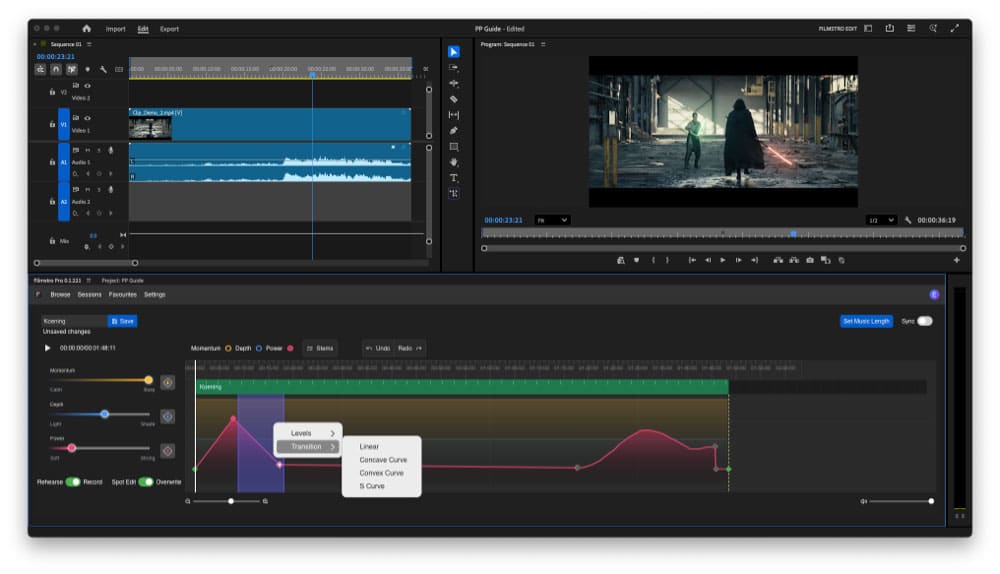Open the Sessions tab in Filmstro
Screen dimensions: 1000x574
[89, 295]
